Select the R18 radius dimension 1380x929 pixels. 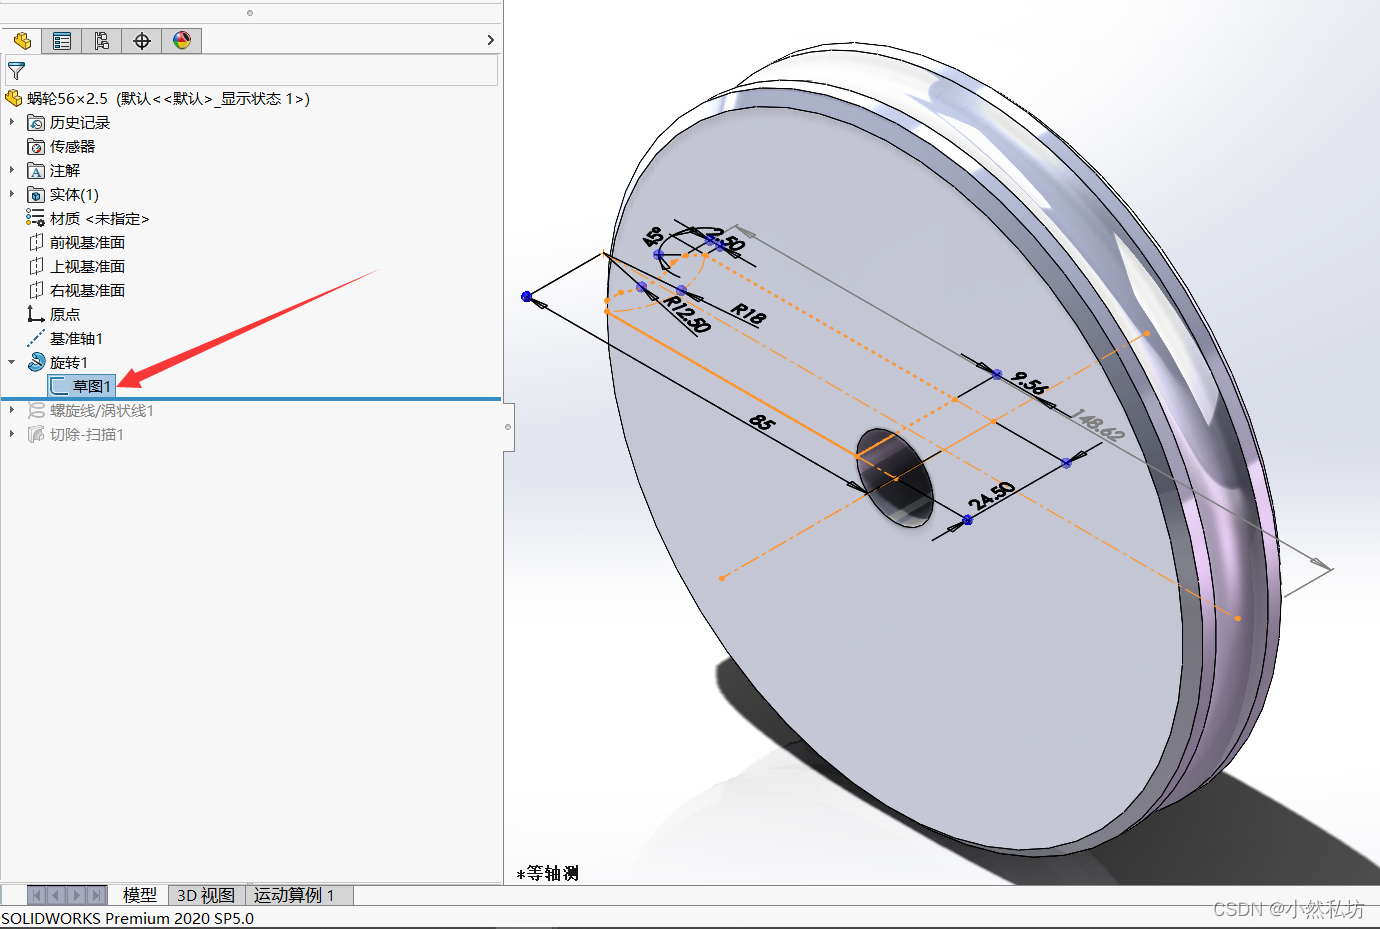coord(748,314)
